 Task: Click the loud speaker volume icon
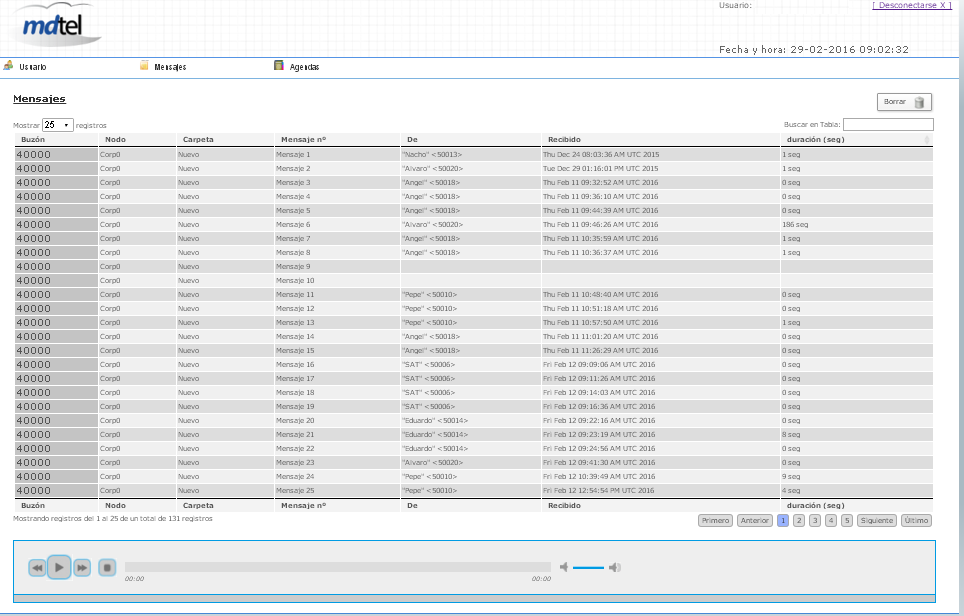[615, 567]
